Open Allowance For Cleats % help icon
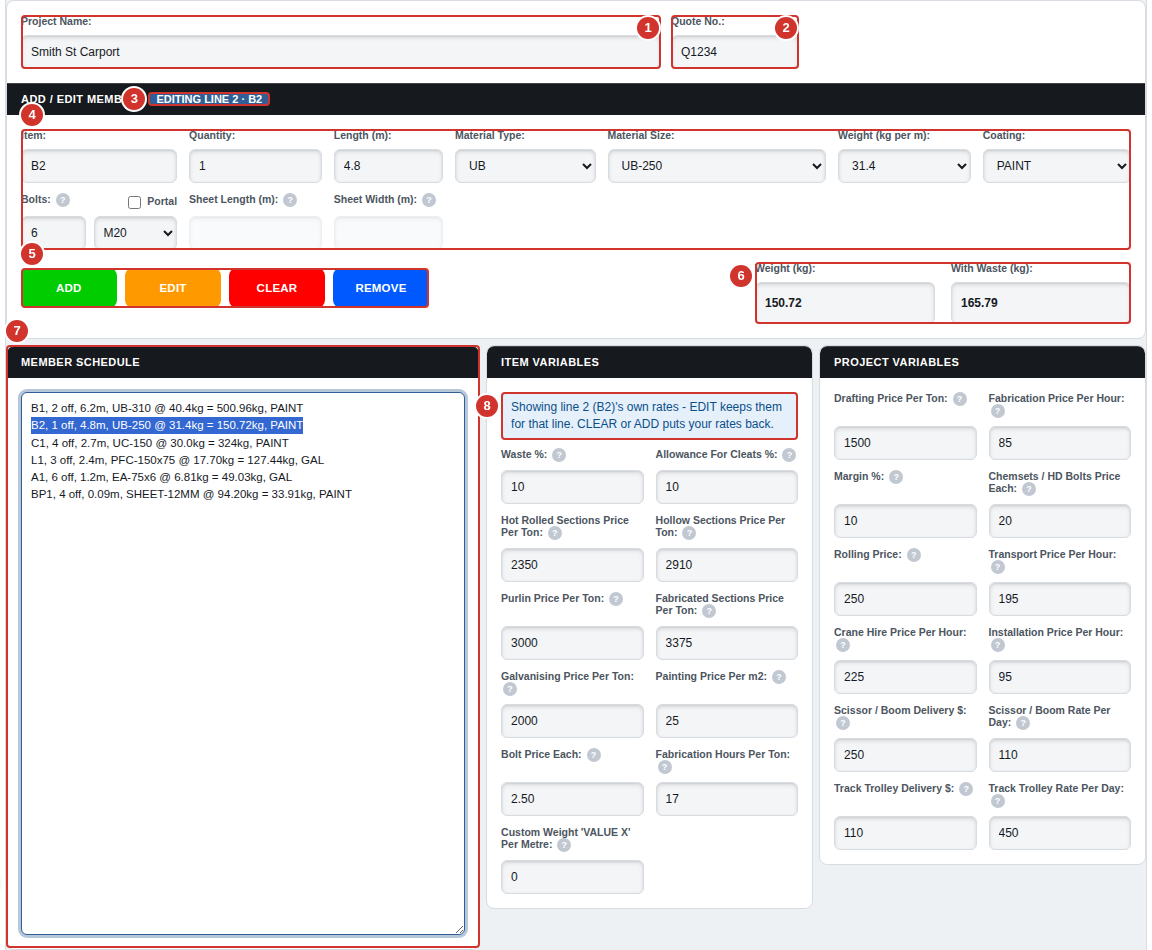1152x950 pixels. point(789,455)
